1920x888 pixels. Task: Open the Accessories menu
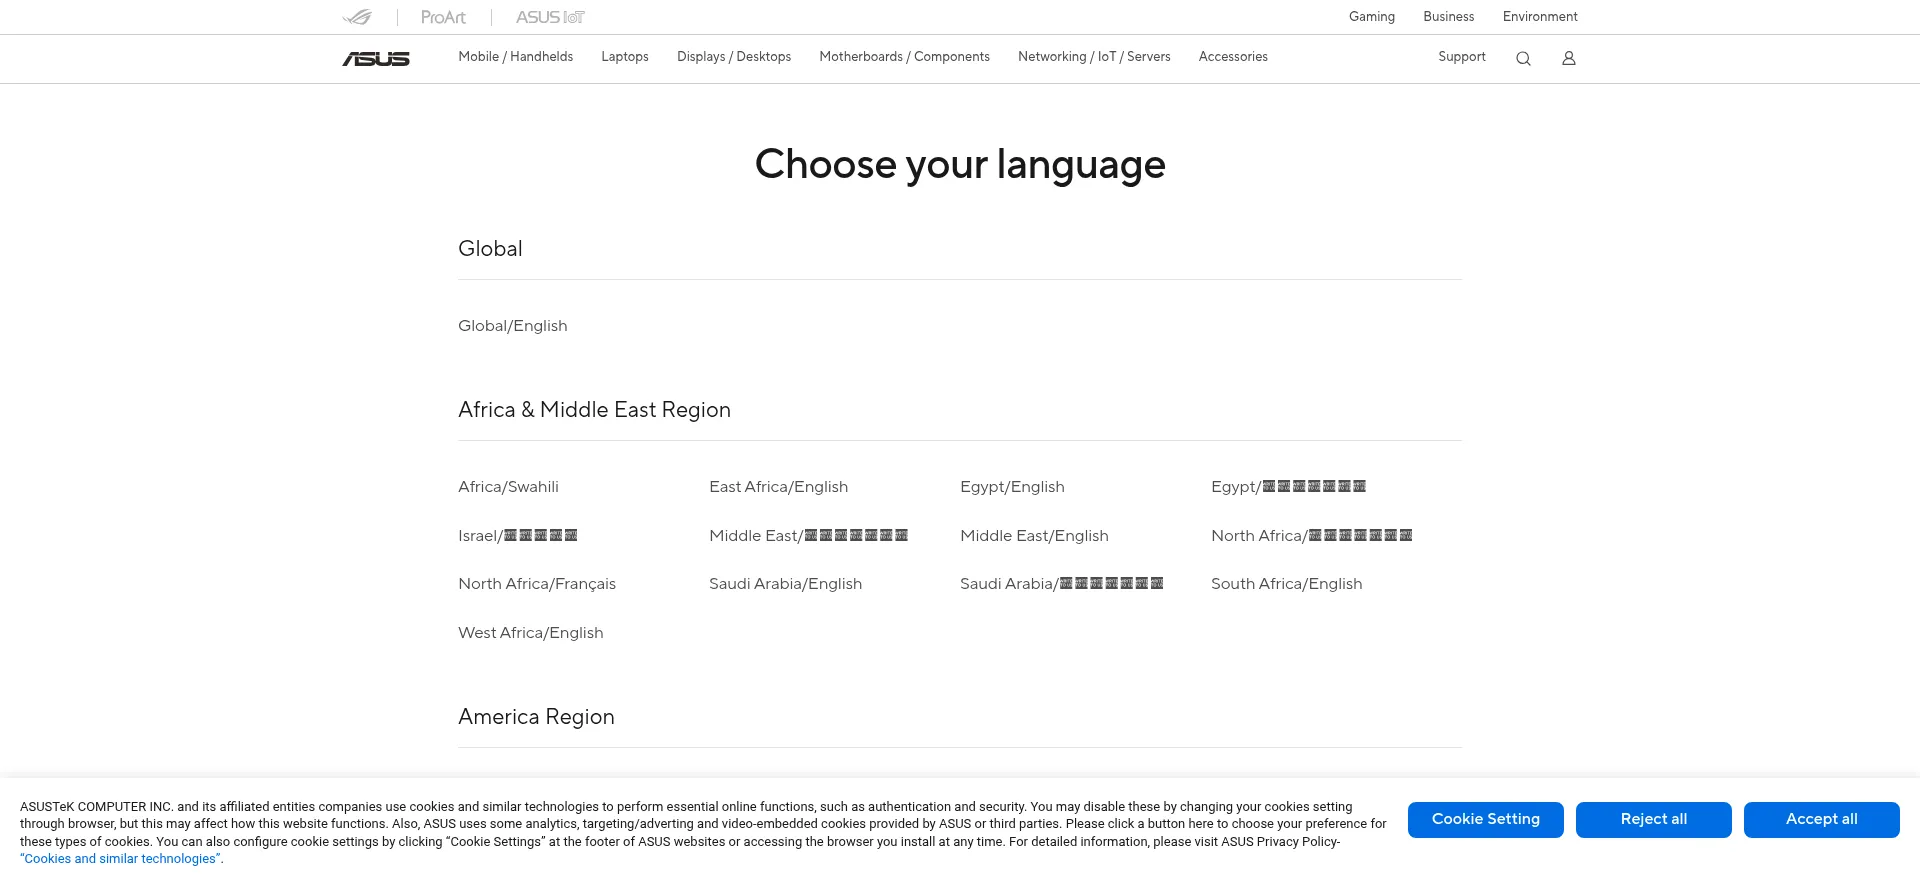click(1233, 57)
